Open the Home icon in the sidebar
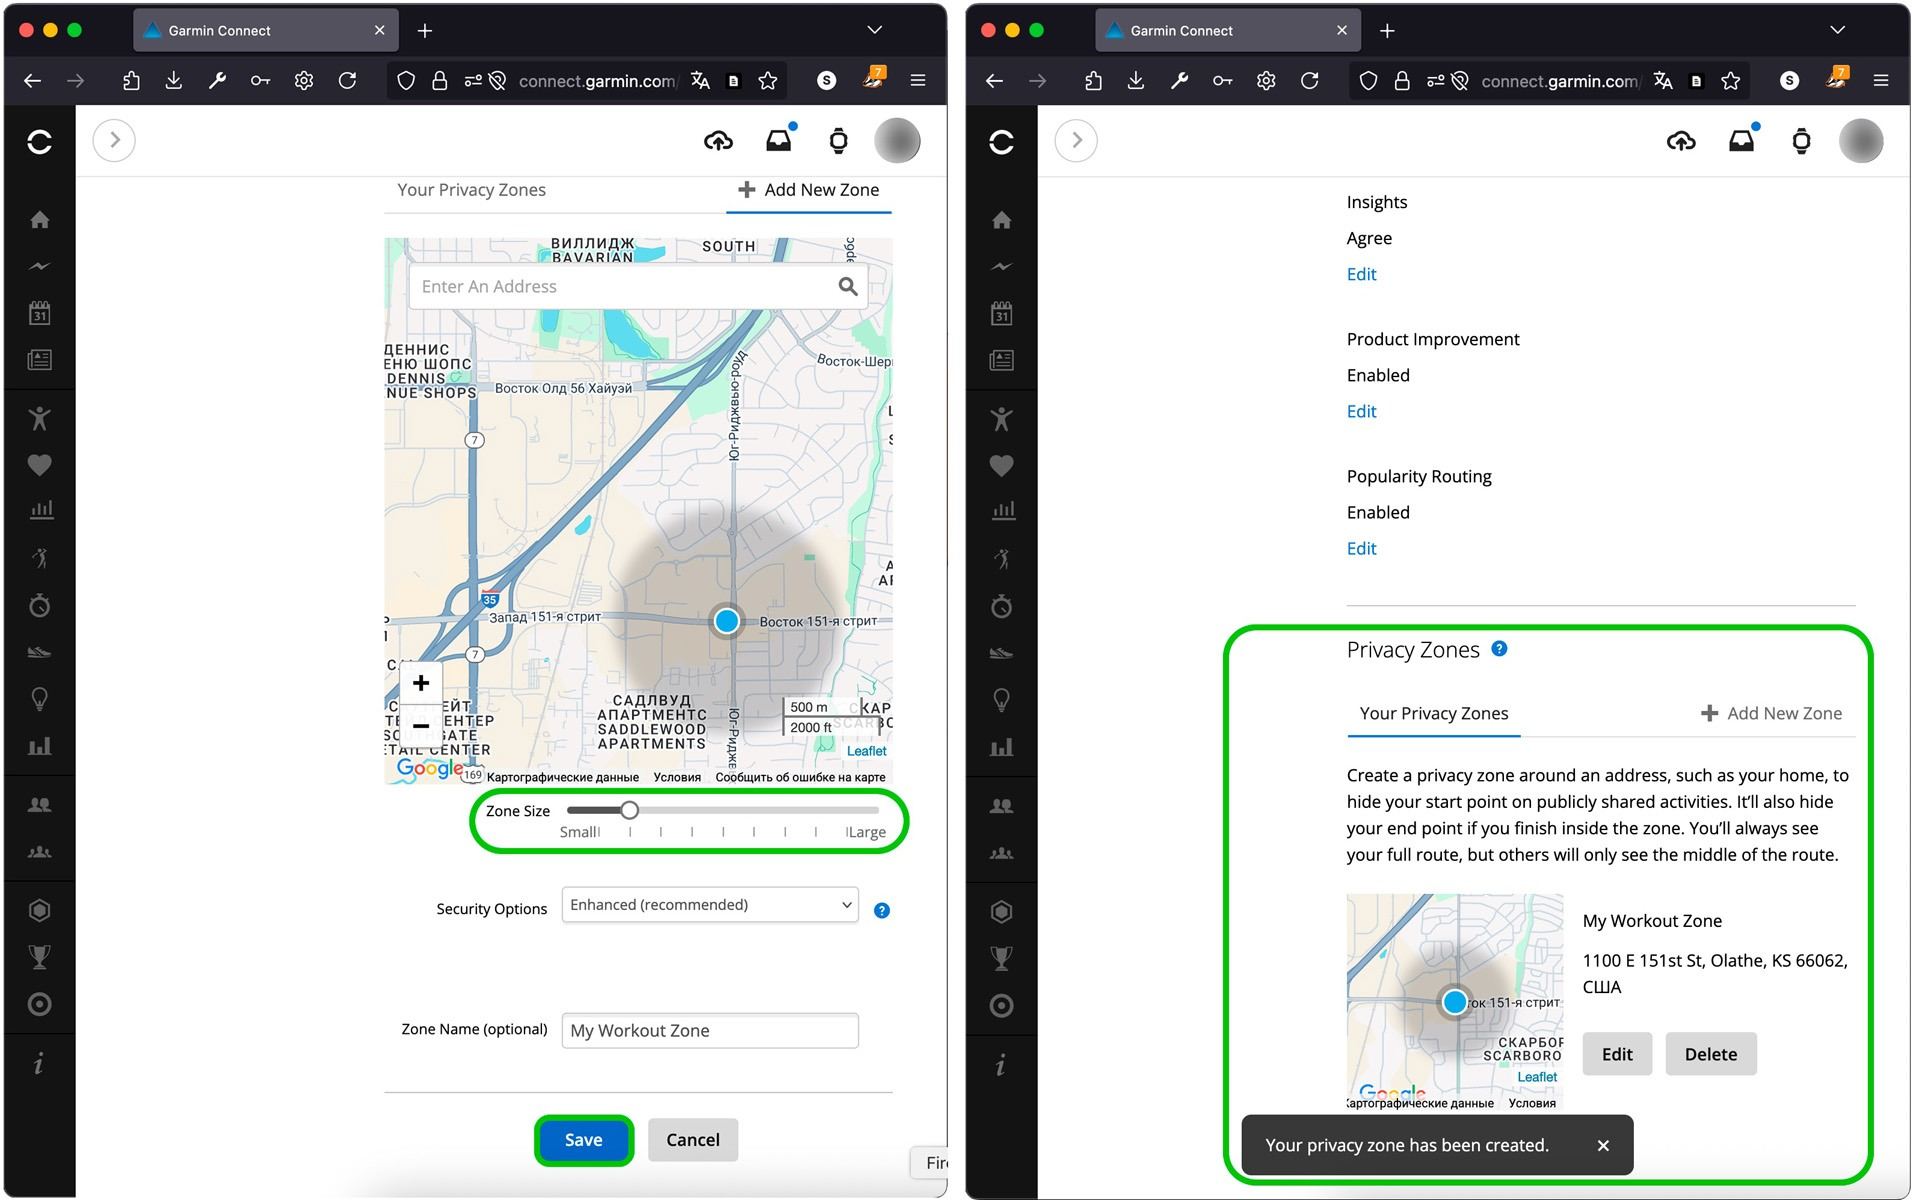The image size is (1913, 1200). 40,219
